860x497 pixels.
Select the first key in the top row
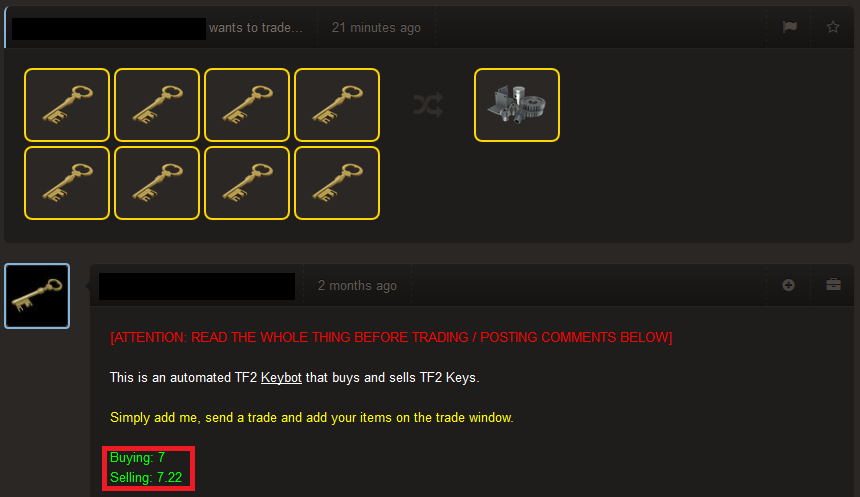click(x=67, y=105)
